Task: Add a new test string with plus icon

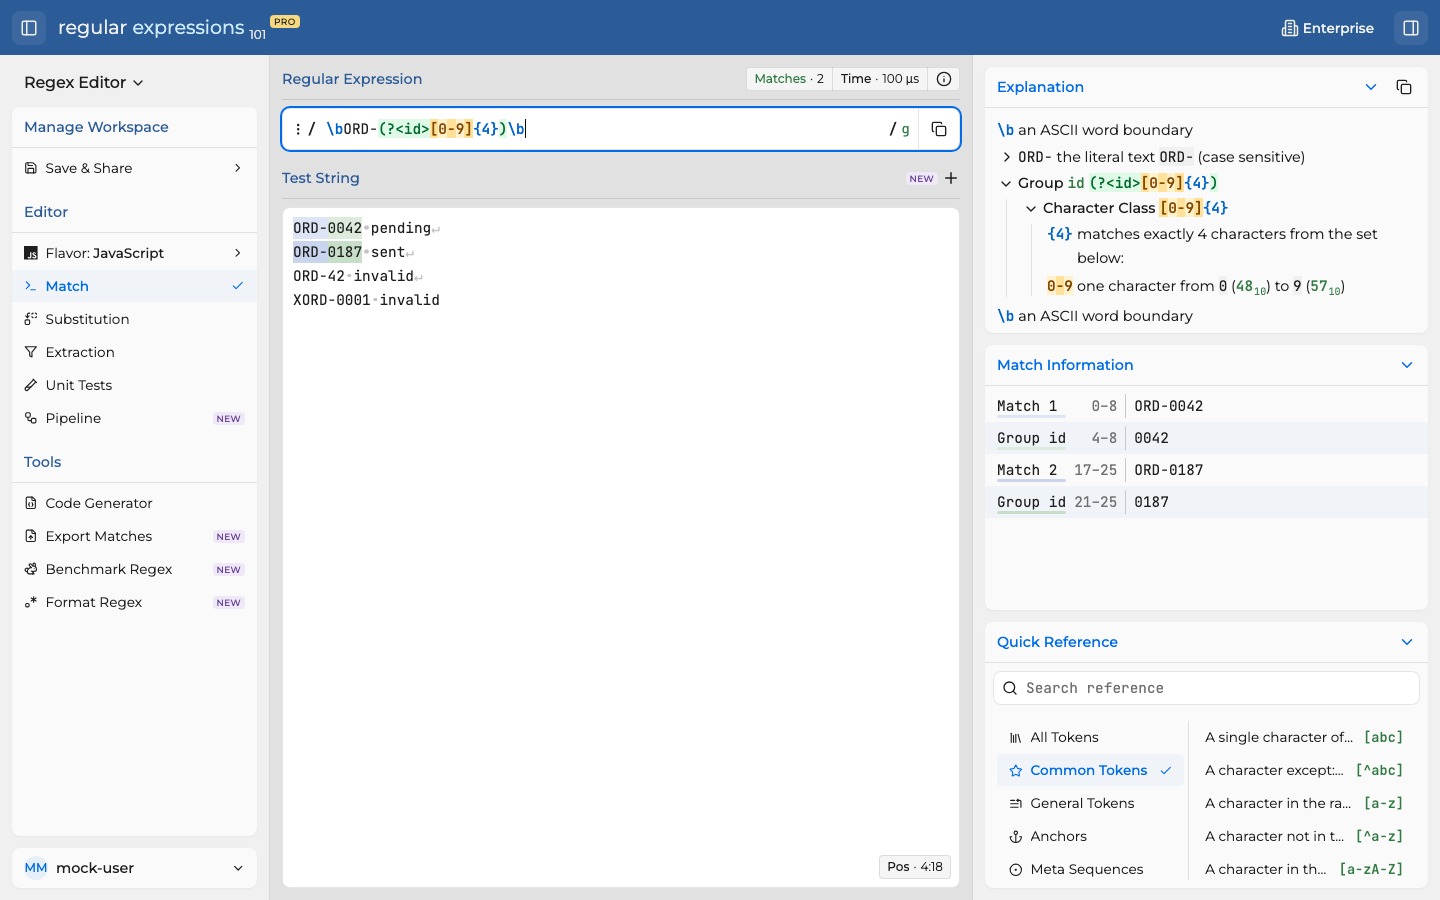Action: (951, 178)
